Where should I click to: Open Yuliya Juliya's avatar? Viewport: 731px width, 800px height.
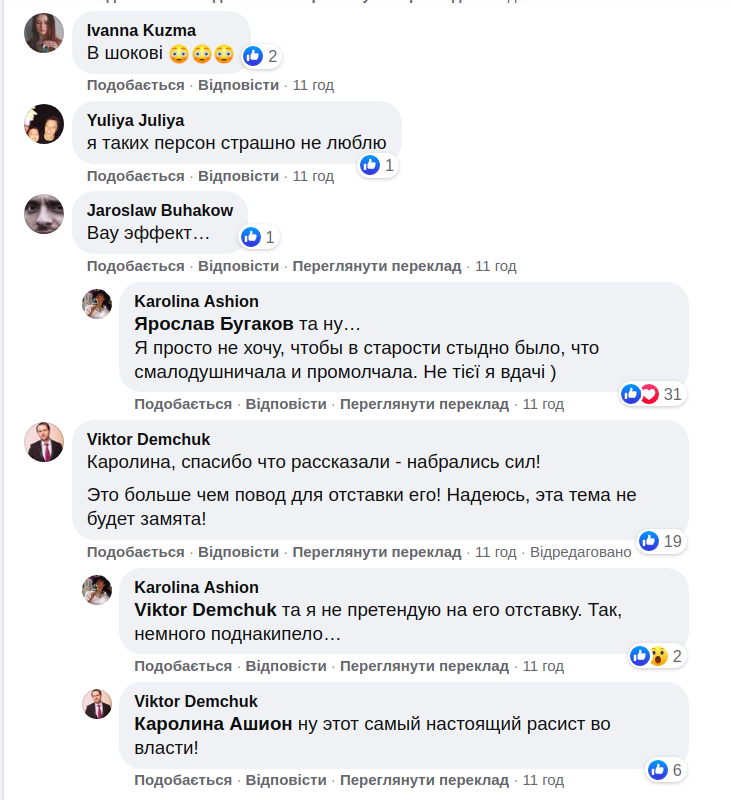[x=44, y=123]
